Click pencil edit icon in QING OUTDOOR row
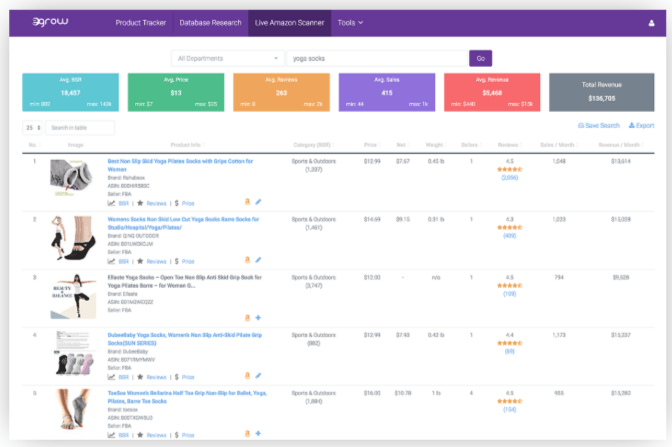Viewport: 672px width, 447px height. [258, 260]
